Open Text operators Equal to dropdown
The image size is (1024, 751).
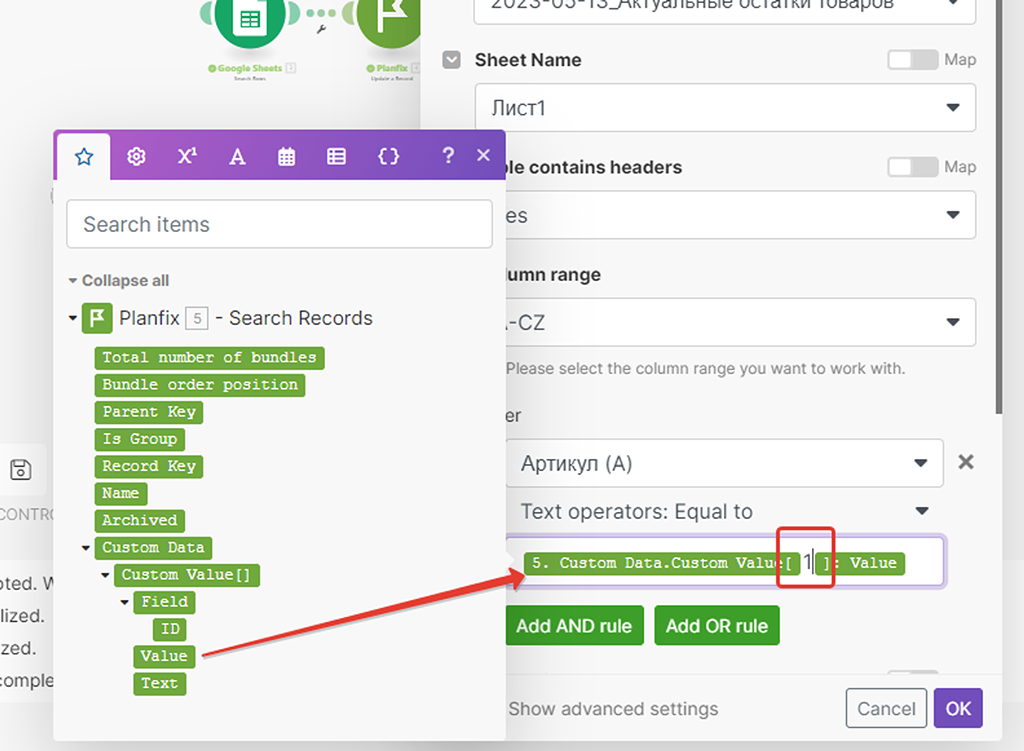pyautogui.click(x=724, y=511)
